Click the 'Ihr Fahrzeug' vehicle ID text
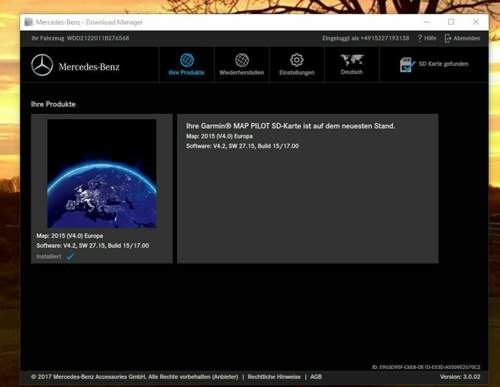The image size is (500, 387). tap(80, 38)
